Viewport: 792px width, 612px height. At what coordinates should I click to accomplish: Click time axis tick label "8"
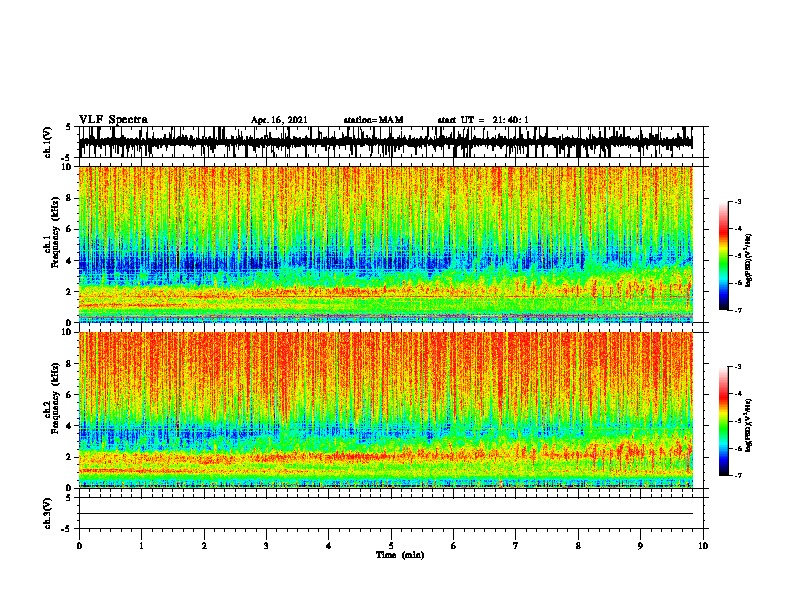[x=578, y=546]
